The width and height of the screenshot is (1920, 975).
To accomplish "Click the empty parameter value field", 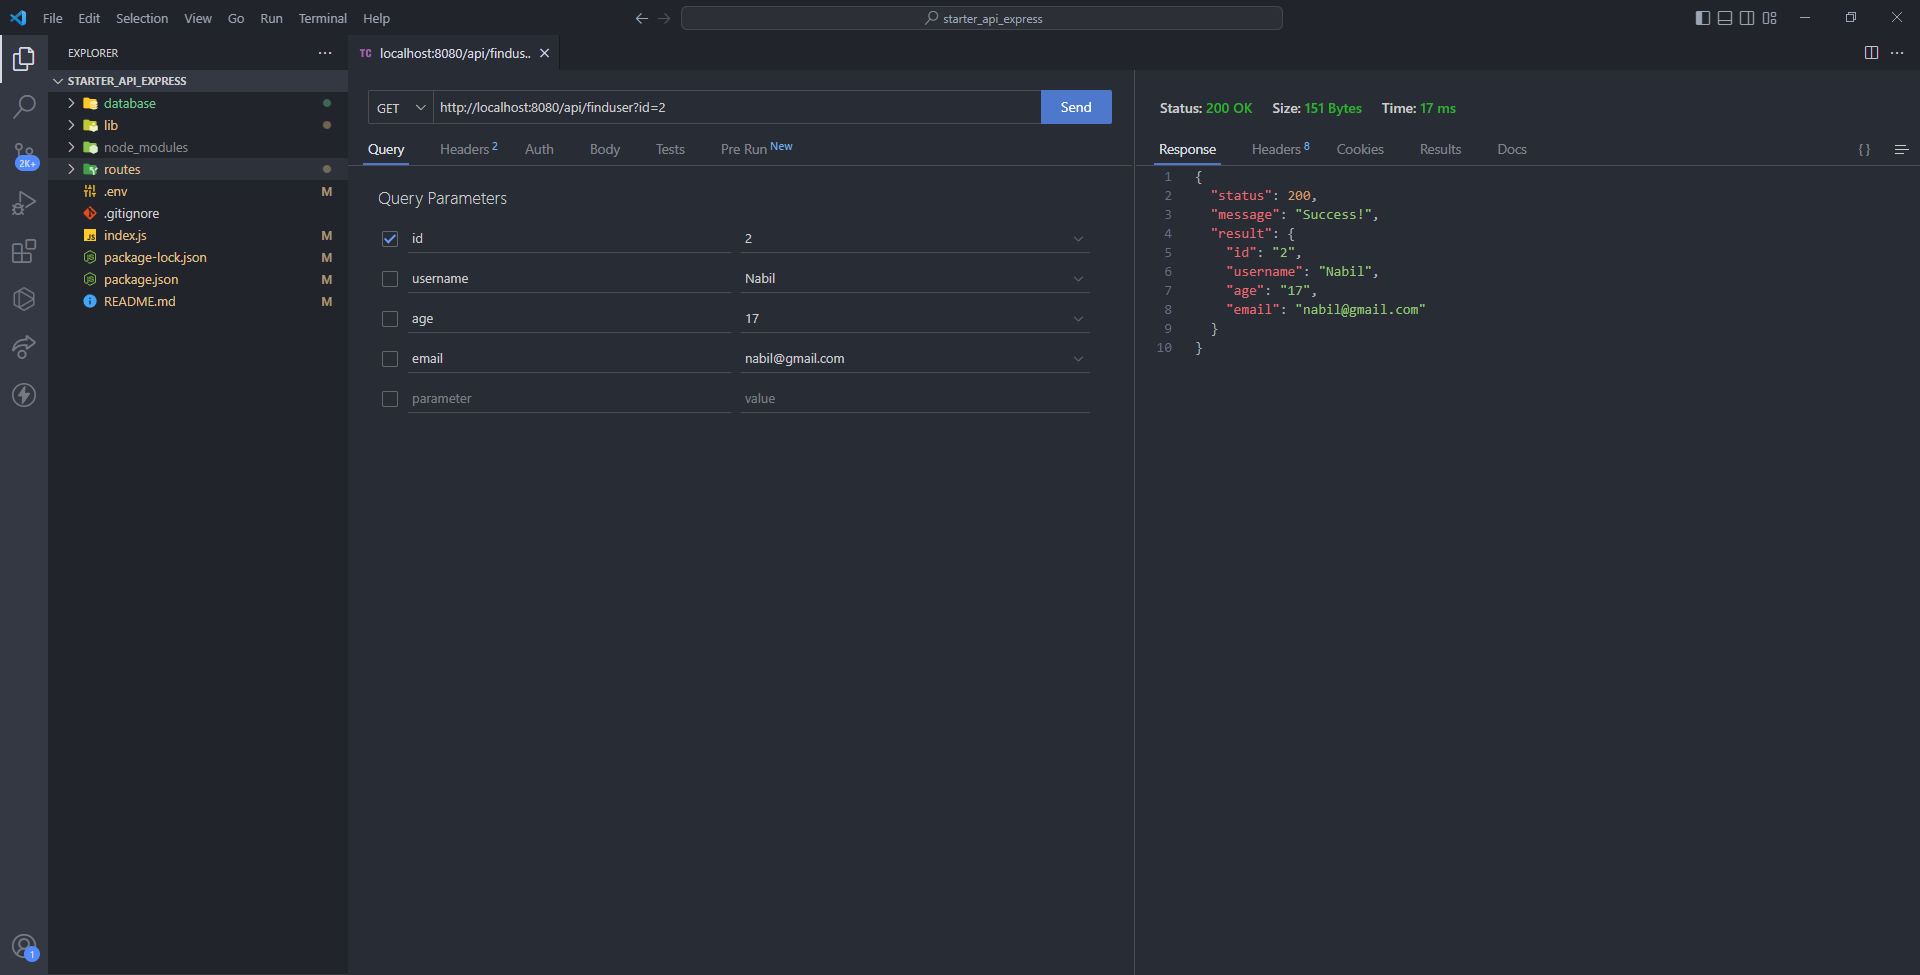I will point(915,398).
